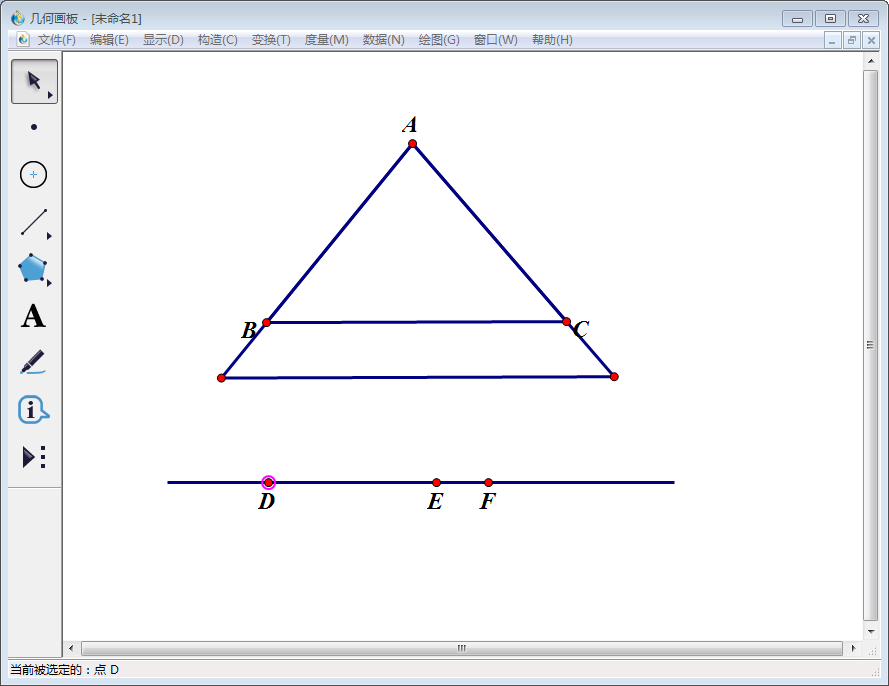Click the label E
The image size is (889, 686).
point(435,501)
